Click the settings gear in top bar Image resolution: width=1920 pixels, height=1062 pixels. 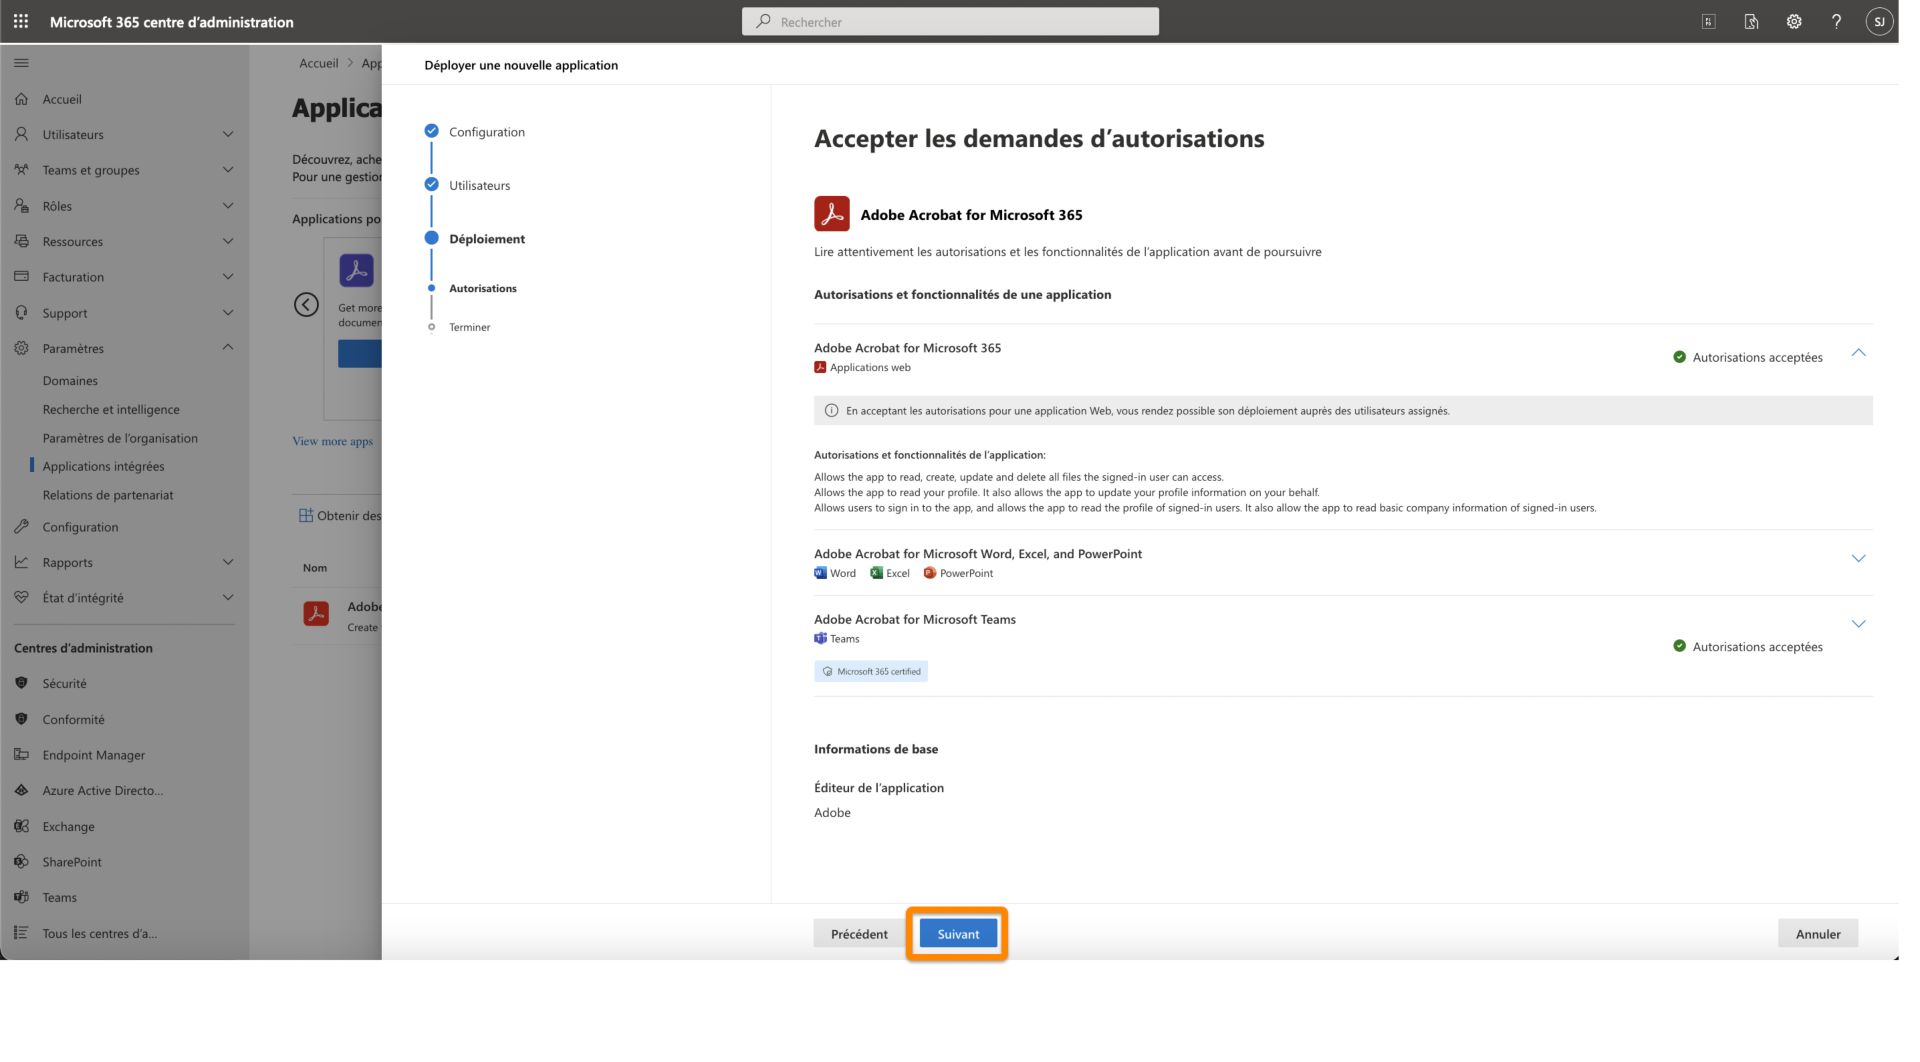point(1794,21)
